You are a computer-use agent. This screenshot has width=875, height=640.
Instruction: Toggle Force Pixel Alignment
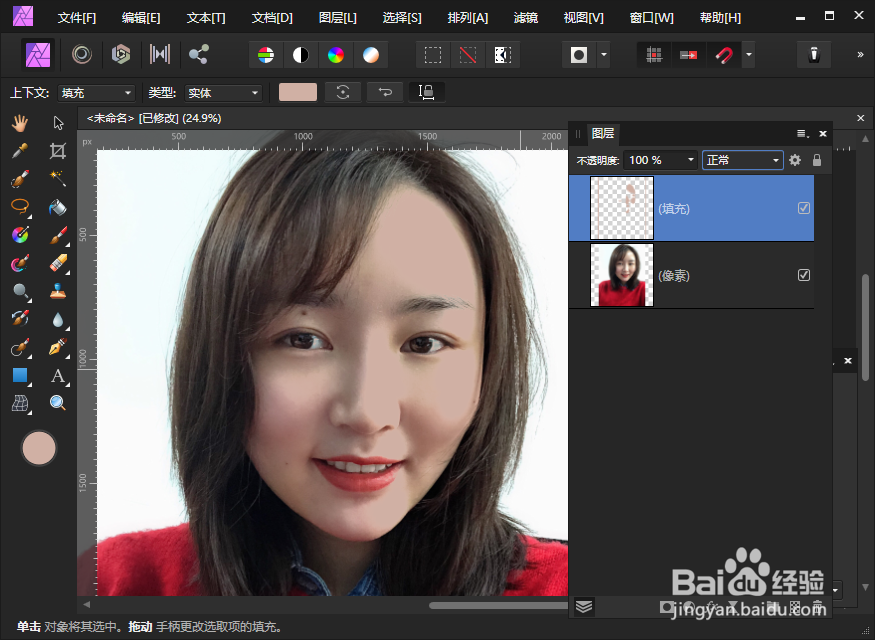click(x=654, y=55)
